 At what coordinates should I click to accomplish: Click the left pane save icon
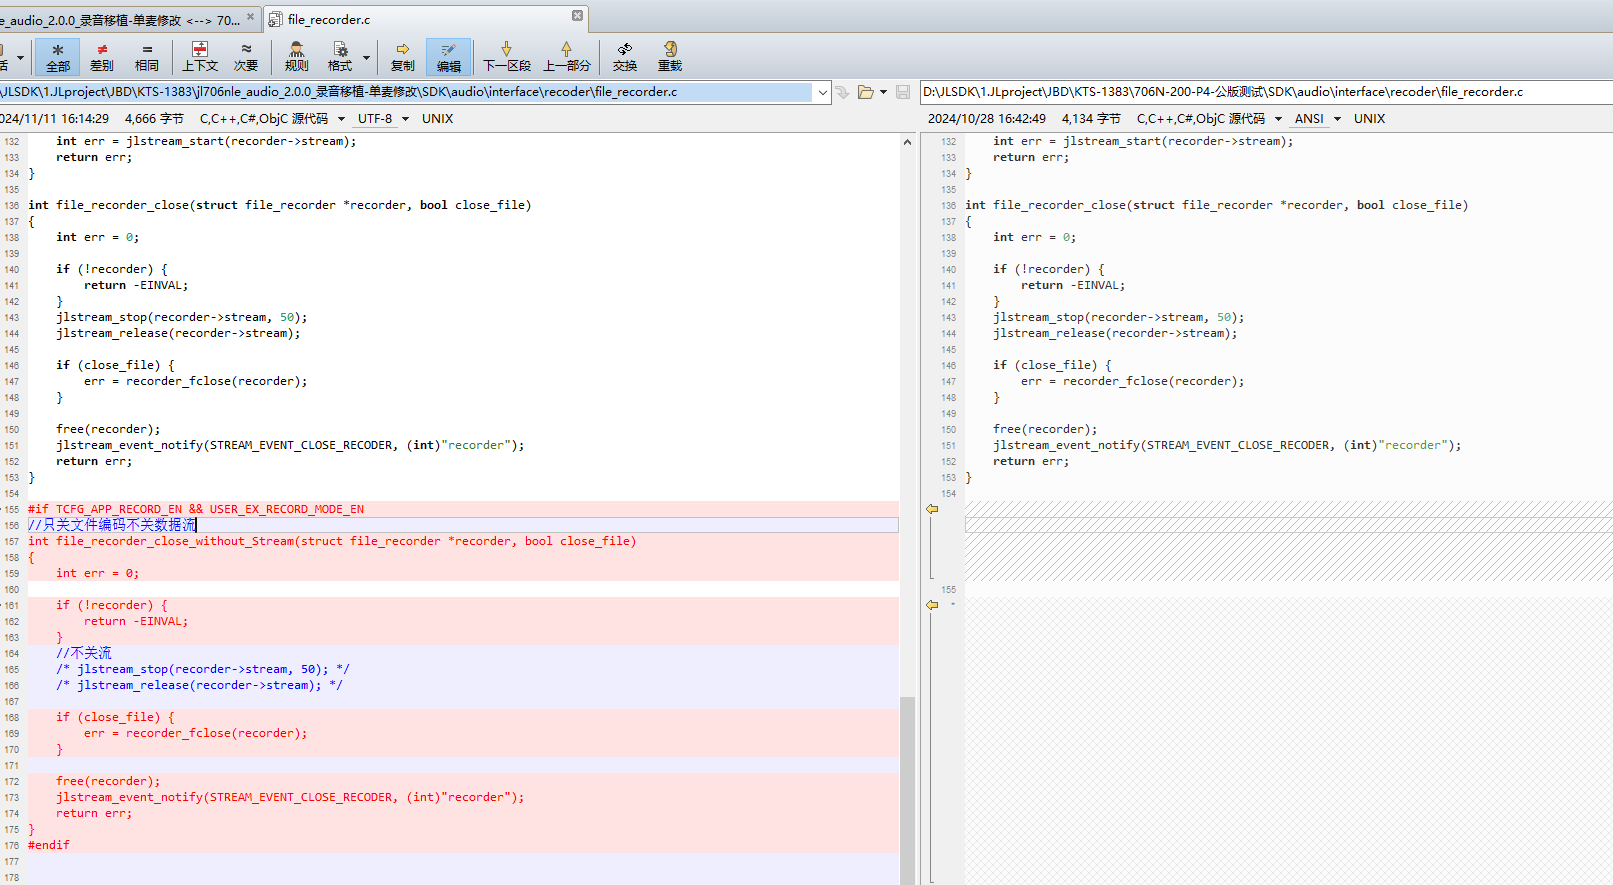coord(903,92)
